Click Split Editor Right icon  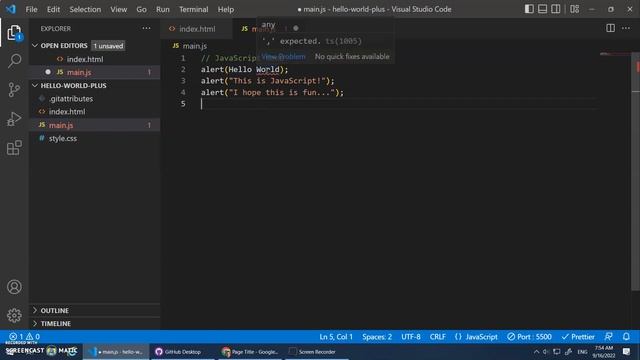[x=610, y=28]
